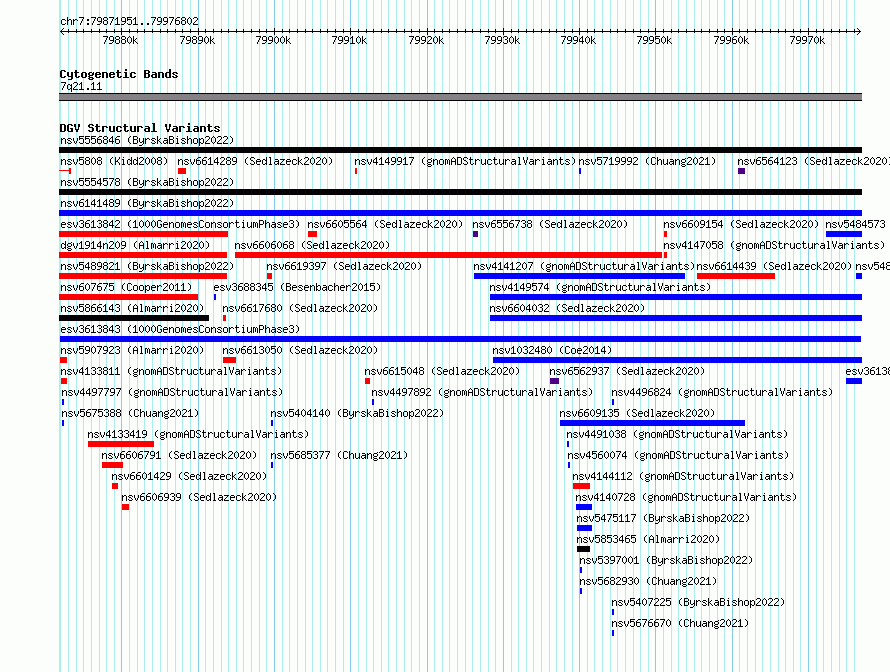Screen dimensions: 890x672
Task: Open nsv6606939 (Sedlazeck2020) variant
Action: click(x=199, y=497)
